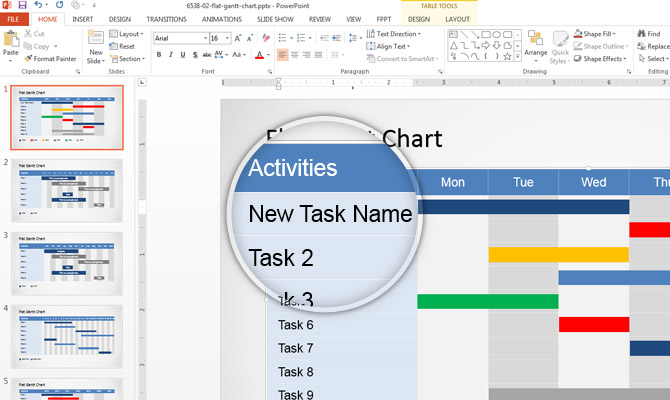
Task: Align text left
Action: coord(282,55)
